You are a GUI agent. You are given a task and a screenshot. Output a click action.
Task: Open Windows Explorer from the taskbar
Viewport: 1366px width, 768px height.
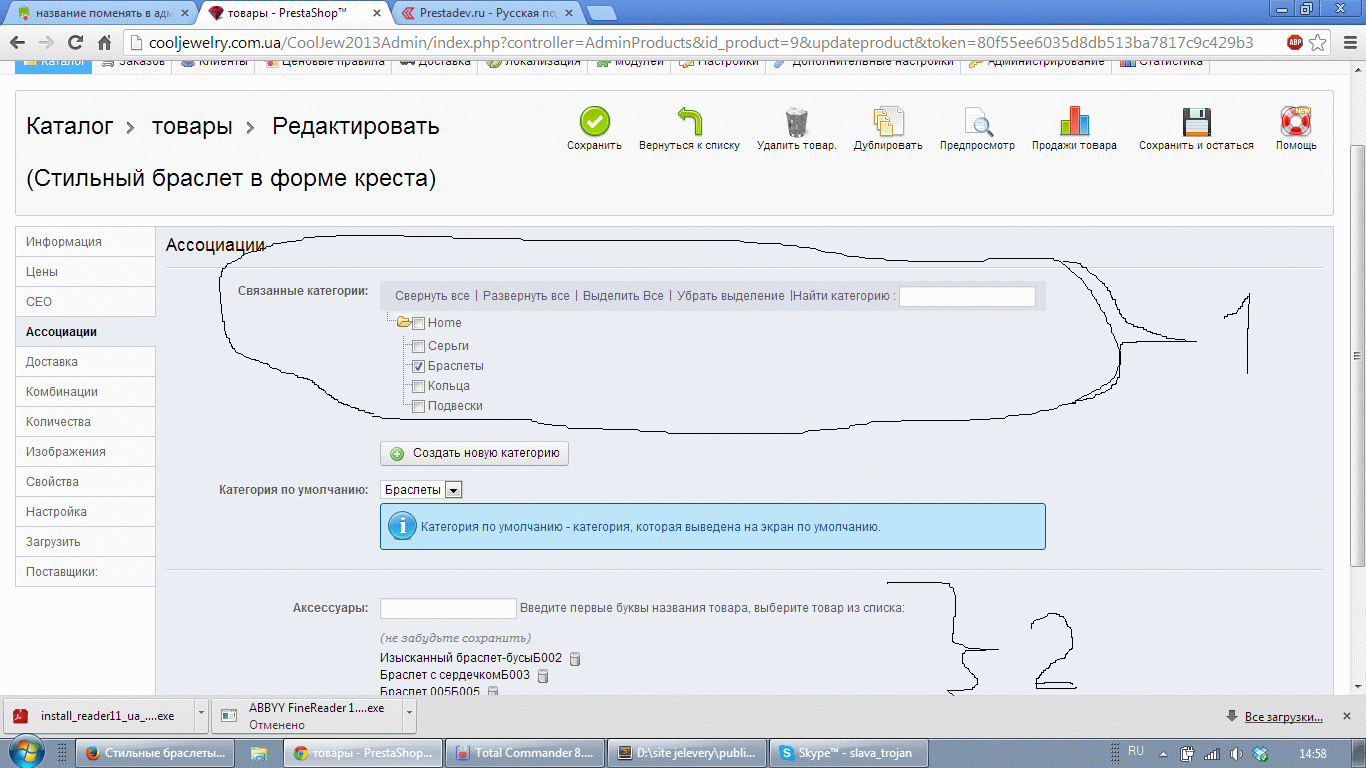coord(259,752)
